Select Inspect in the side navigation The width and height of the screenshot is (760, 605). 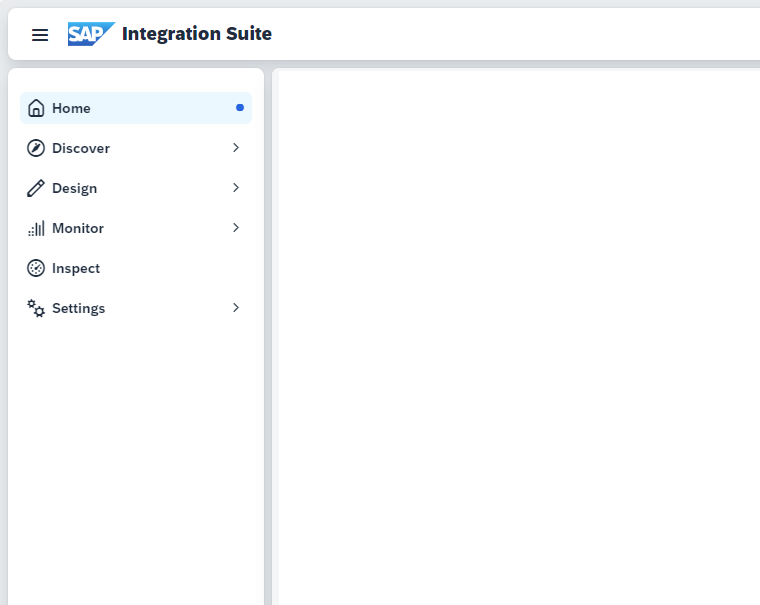(136, 268)
